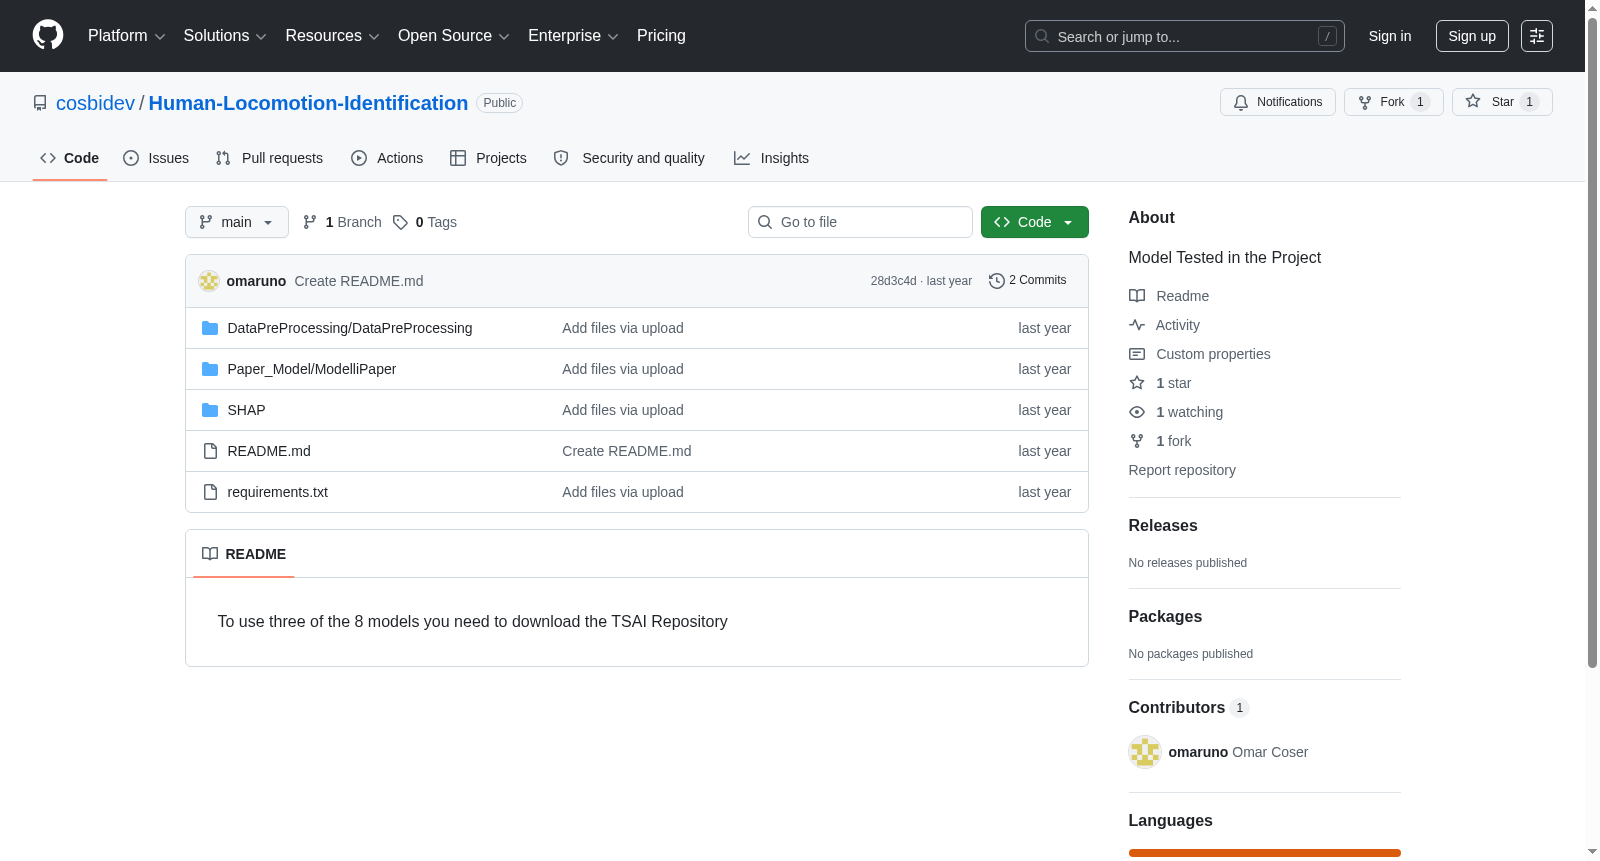1600x861 pixels.
Task: Open the Insights tab
Action: (771, 158)
